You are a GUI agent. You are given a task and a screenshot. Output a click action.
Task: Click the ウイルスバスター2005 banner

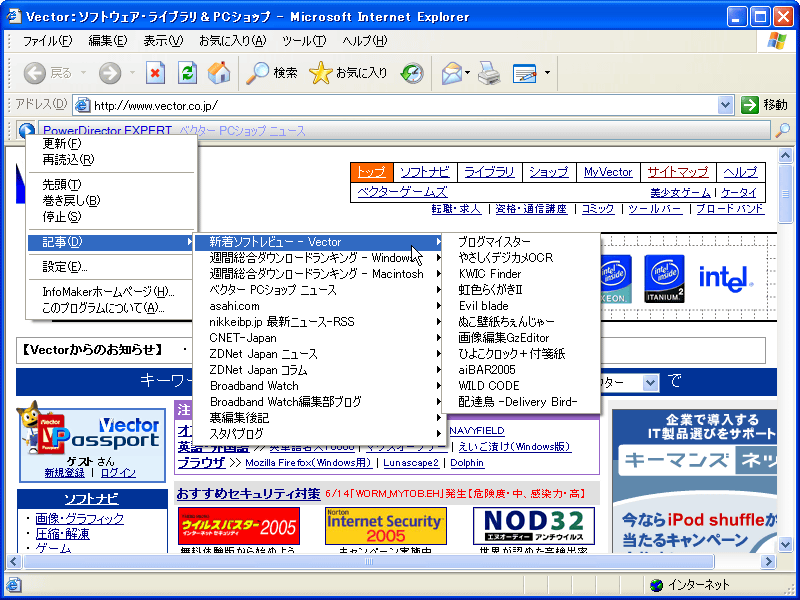tap(239, 526)
